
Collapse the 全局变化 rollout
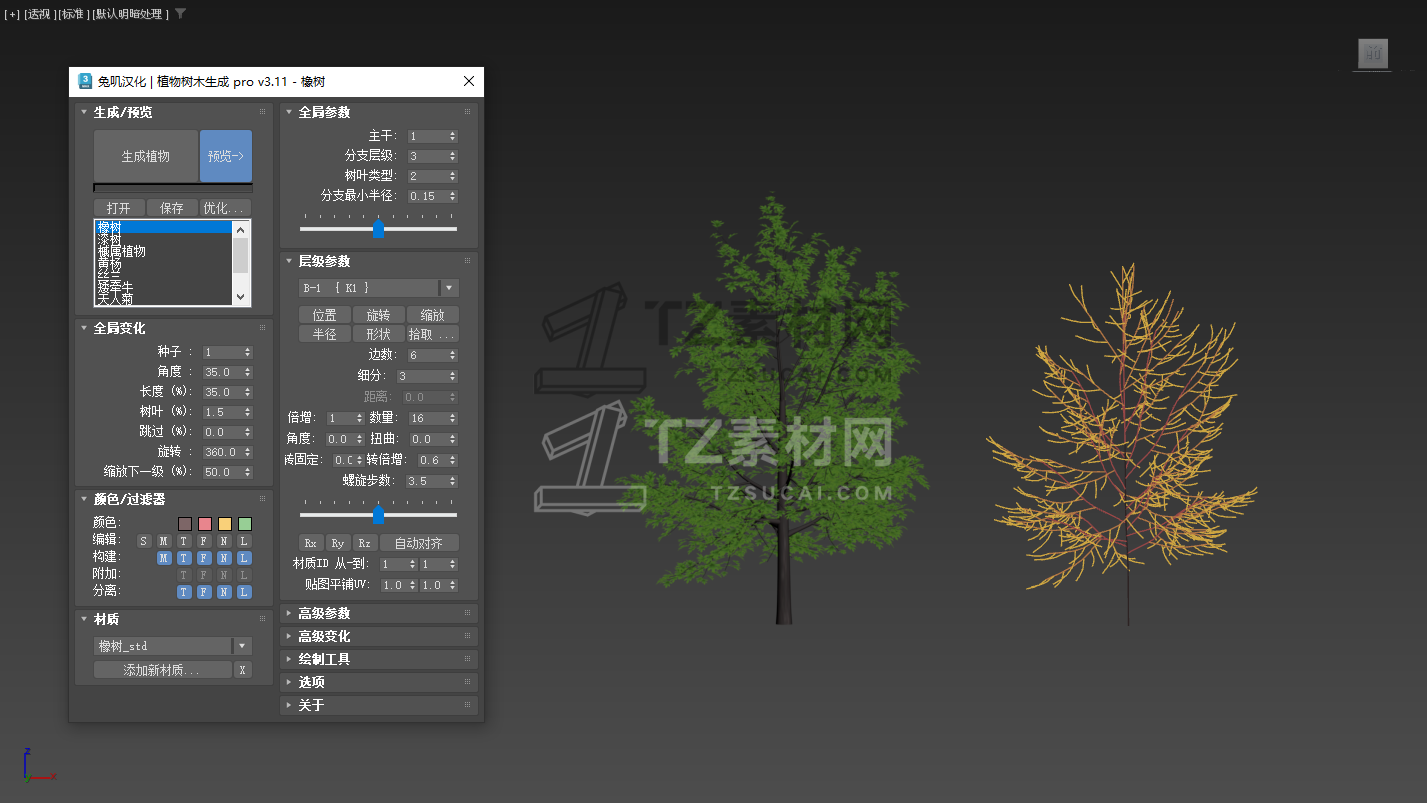click(174, 328)
